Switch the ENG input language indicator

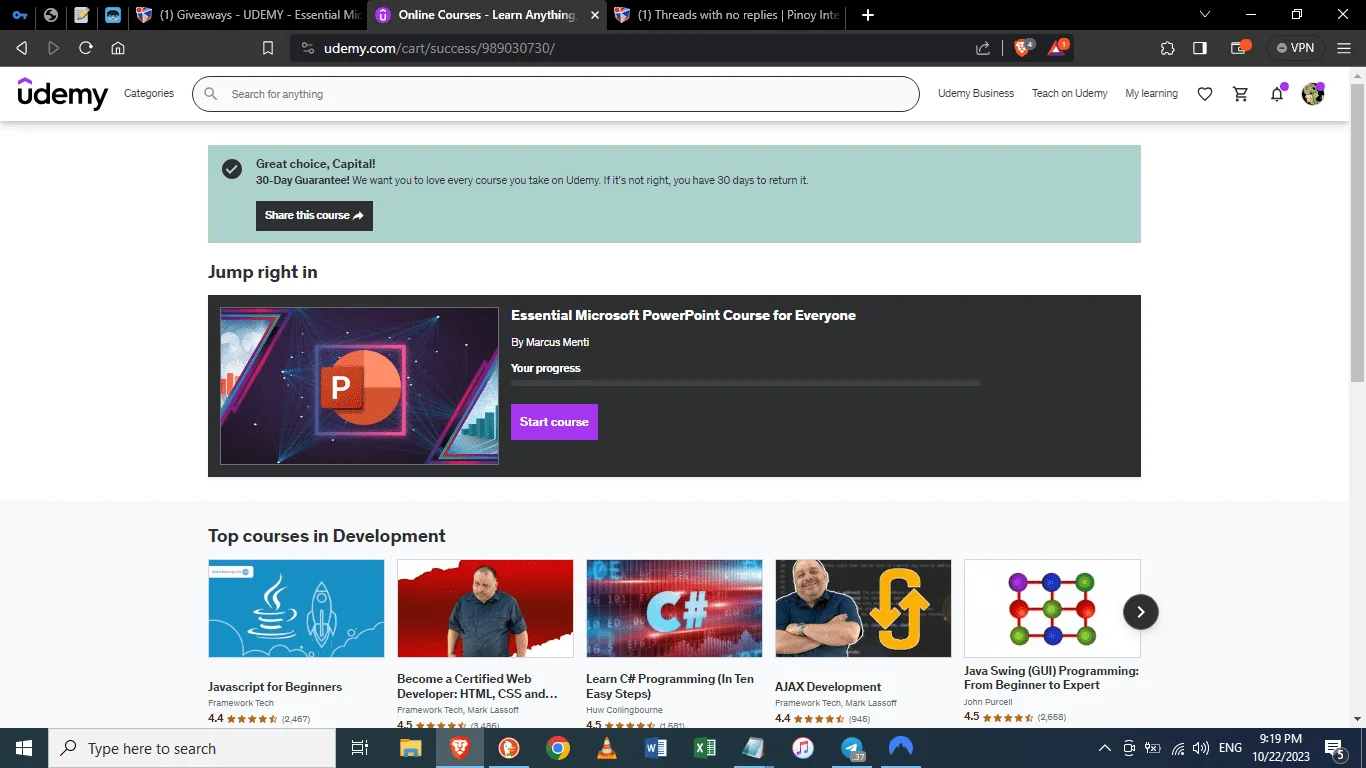coord(1230,748)
